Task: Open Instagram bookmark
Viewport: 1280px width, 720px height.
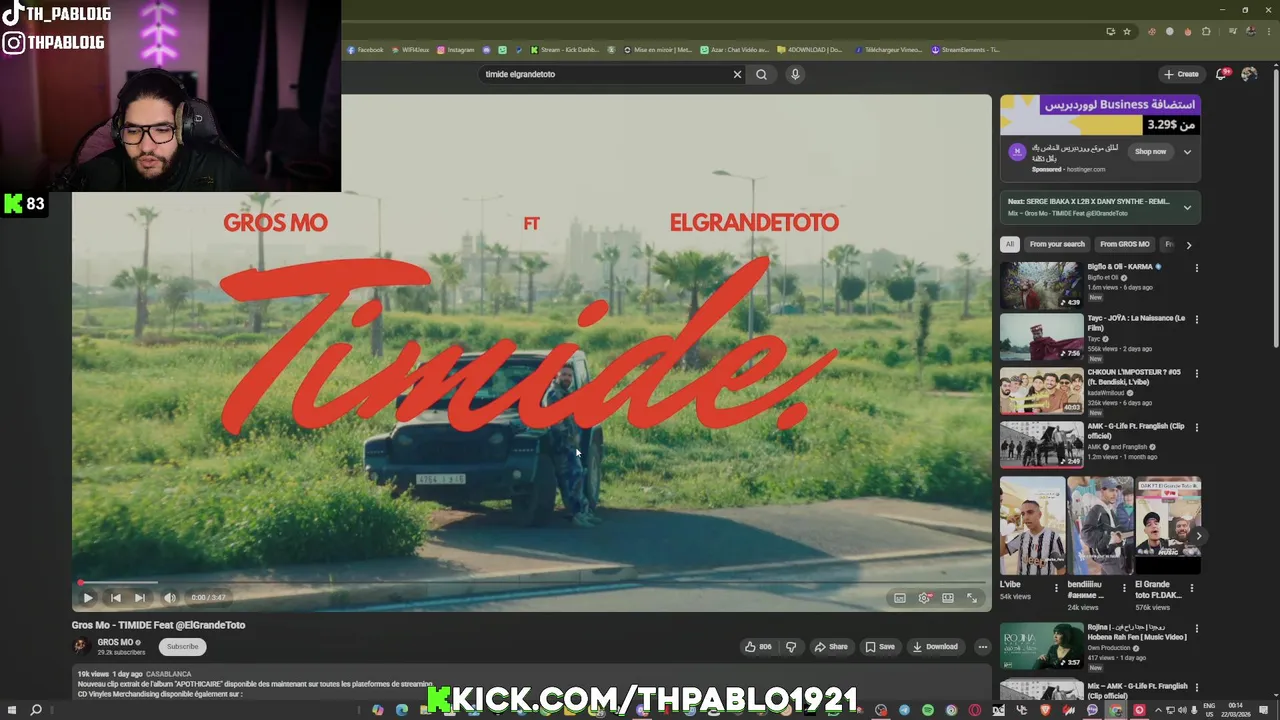Action: (456, 50)
